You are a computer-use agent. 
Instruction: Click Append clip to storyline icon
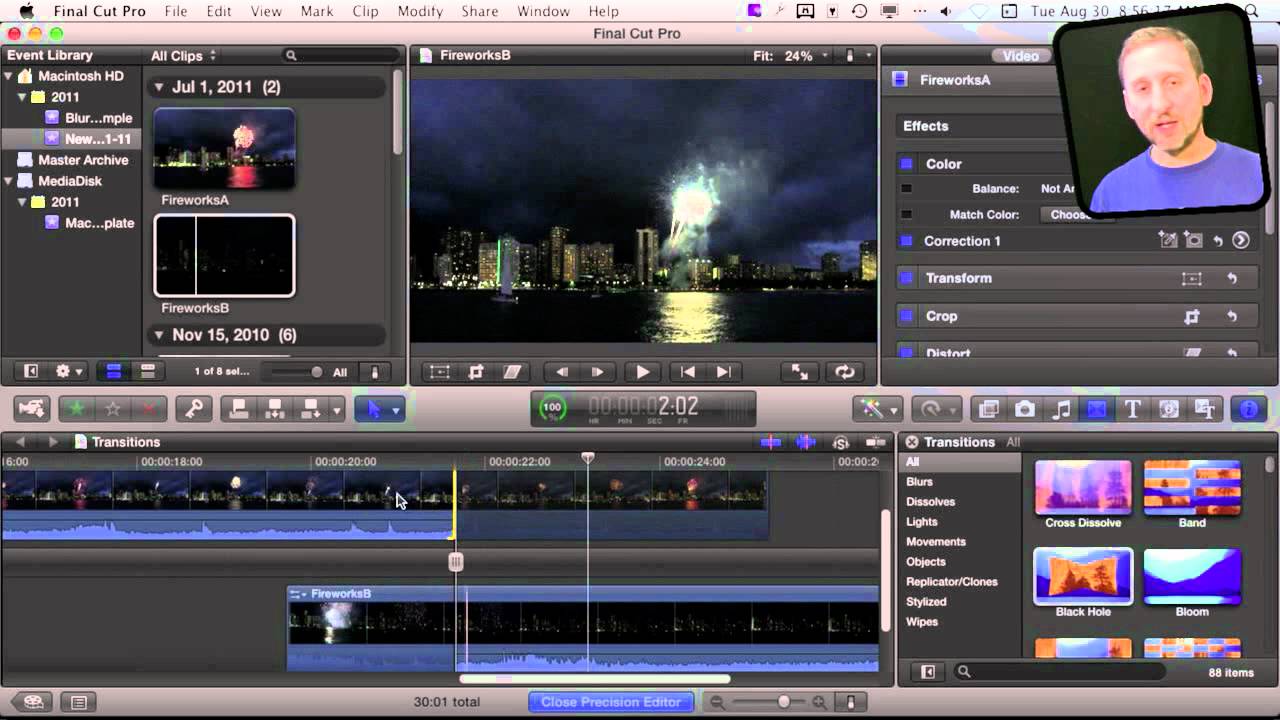tap(311, 408)
